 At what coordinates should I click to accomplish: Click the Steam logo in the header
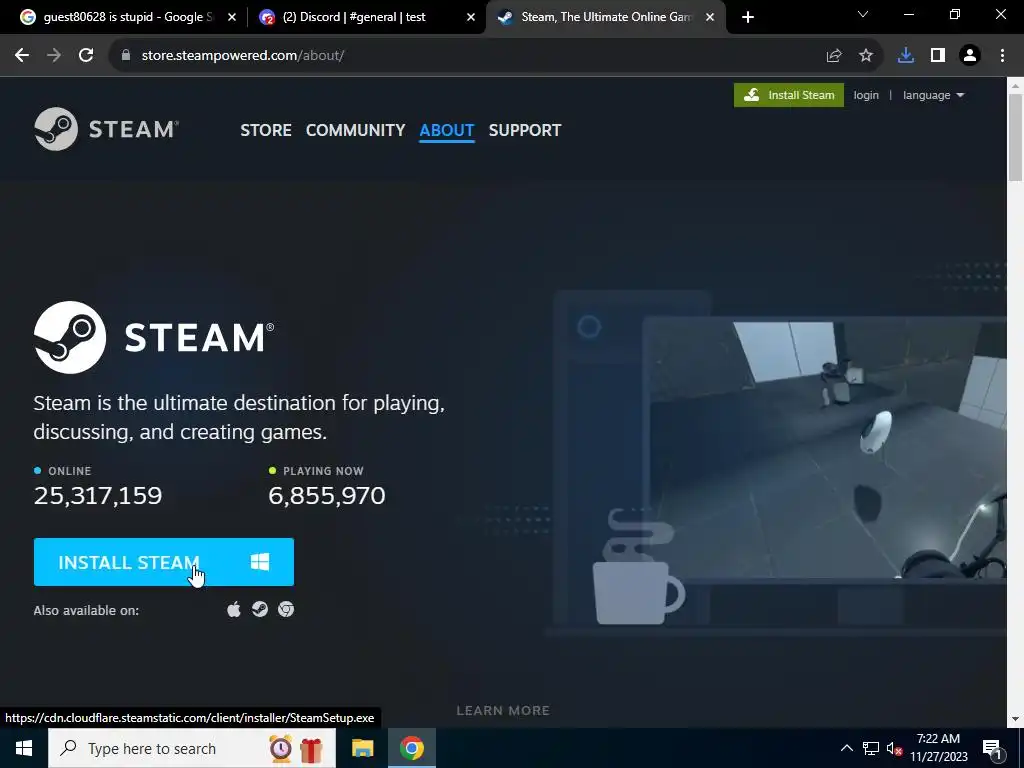(x=106, y=129)
